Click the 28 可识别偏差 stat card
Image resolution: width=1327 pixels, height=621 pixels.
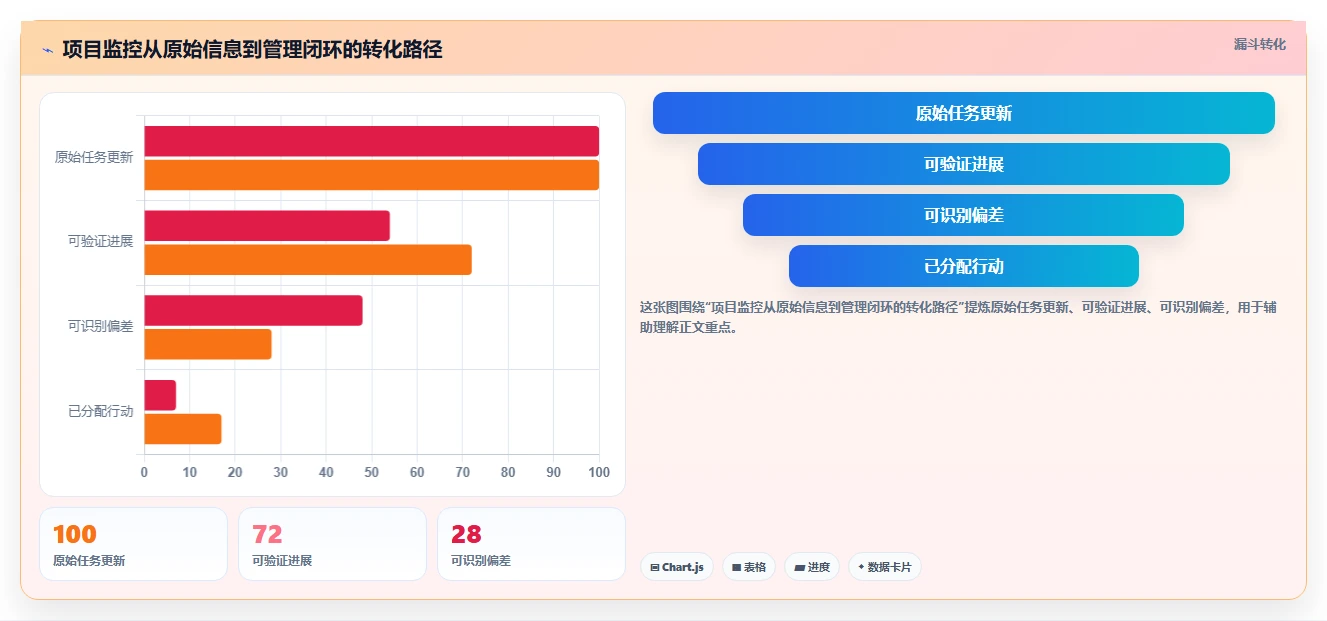tap(531, 544)
